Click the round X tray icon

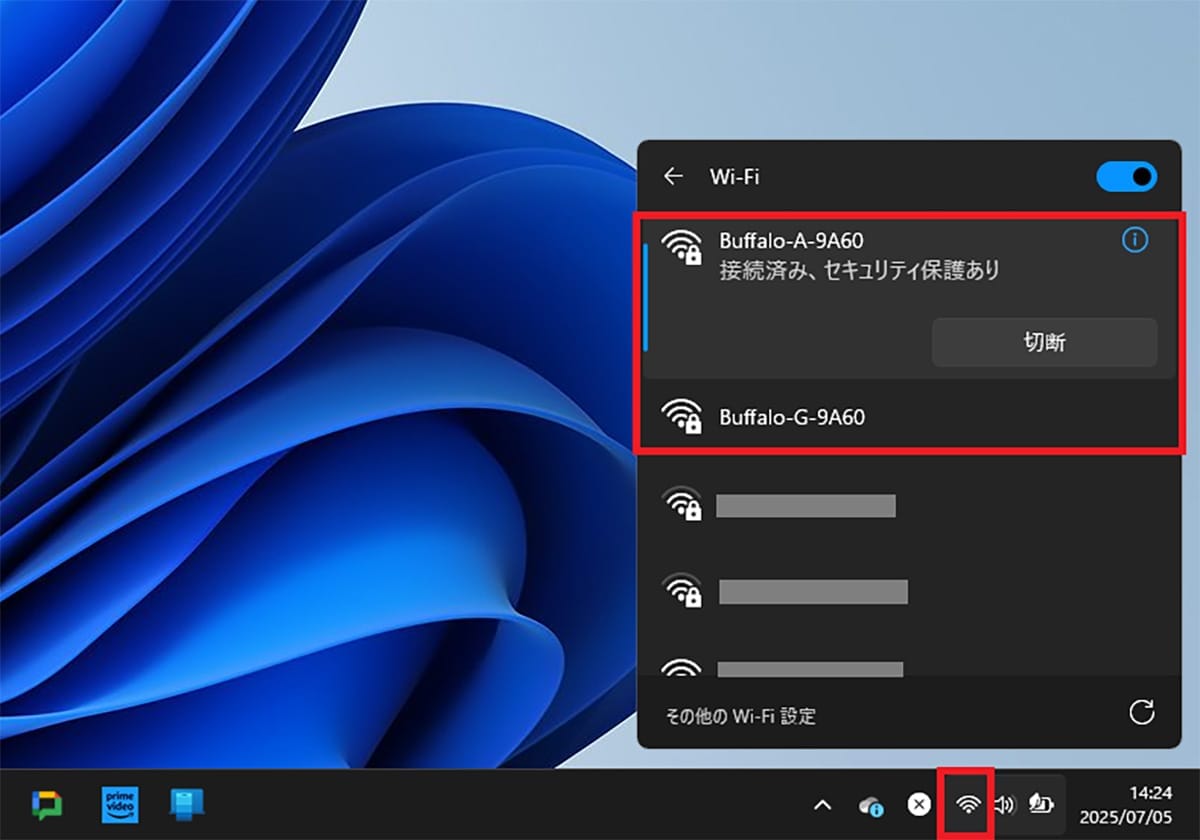919,804
